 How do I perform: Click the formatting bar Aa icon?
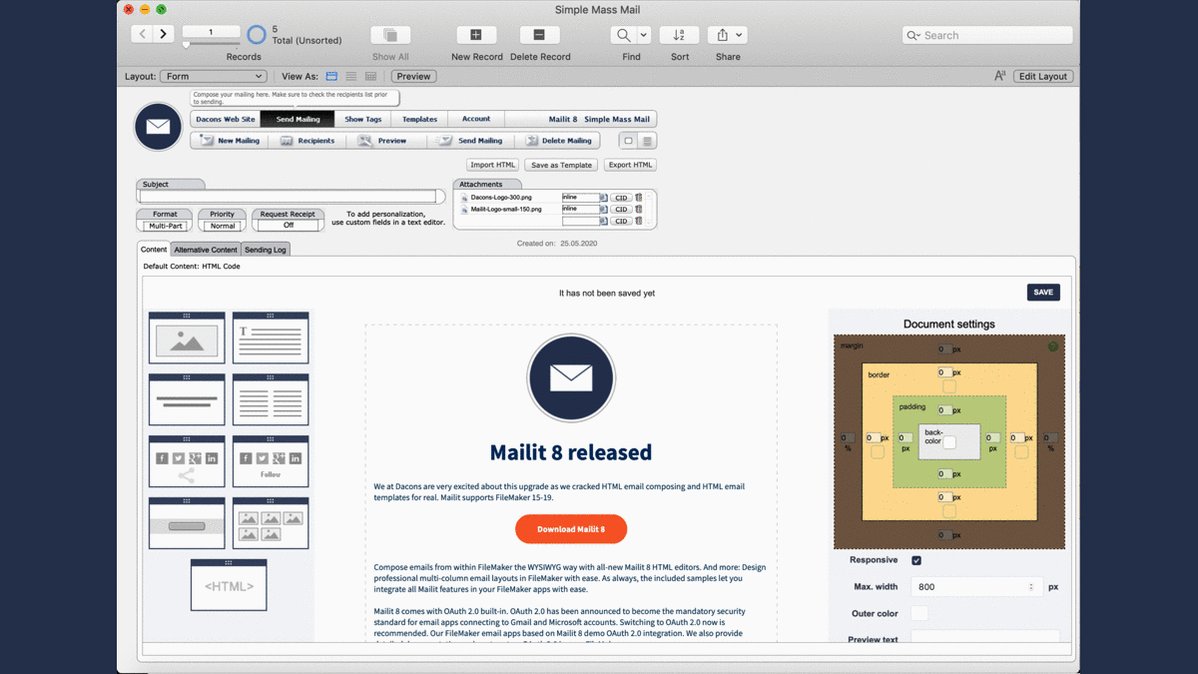point(999,76)
